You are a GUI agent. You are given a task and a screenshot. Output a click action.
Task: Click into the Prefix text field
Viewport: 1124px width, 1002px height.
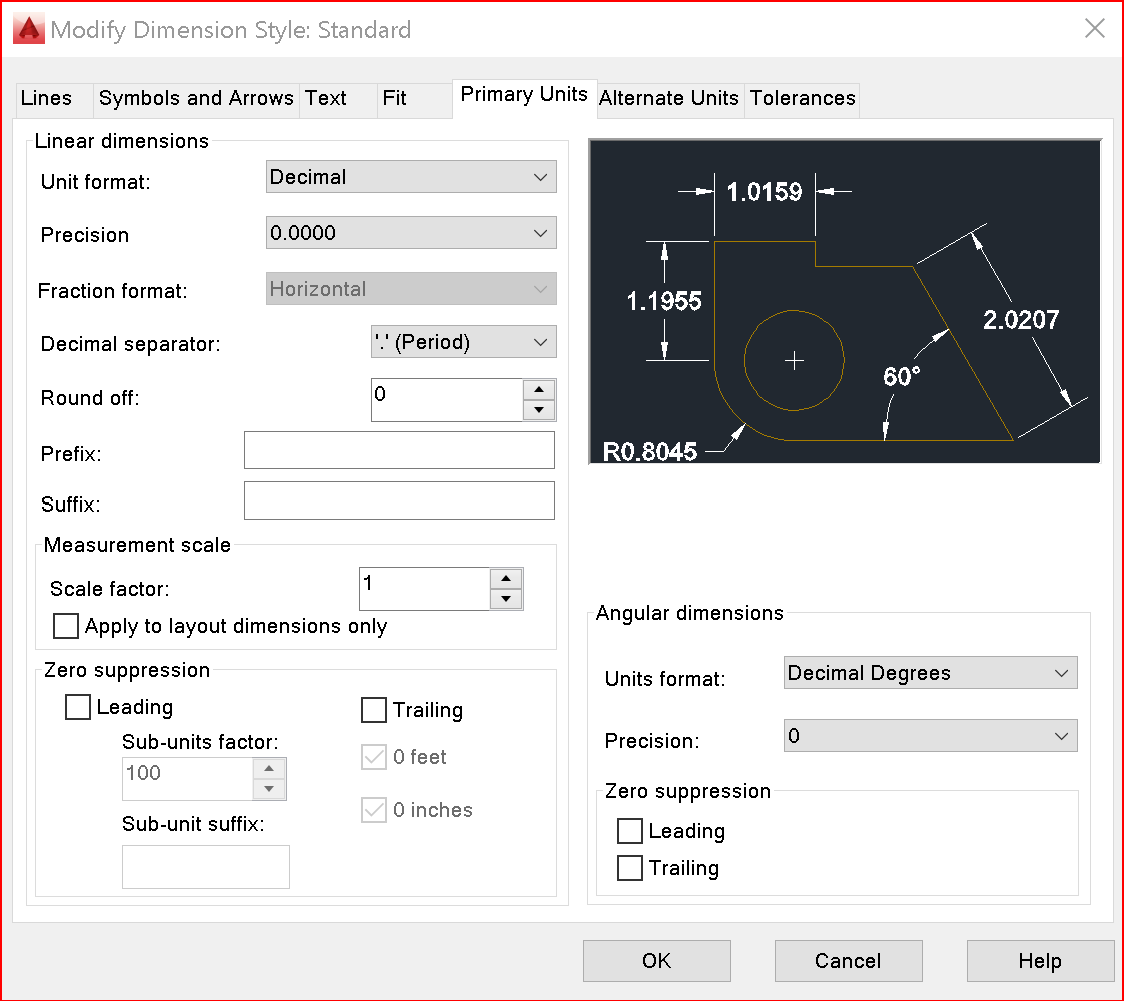click(x=399, y=450)
